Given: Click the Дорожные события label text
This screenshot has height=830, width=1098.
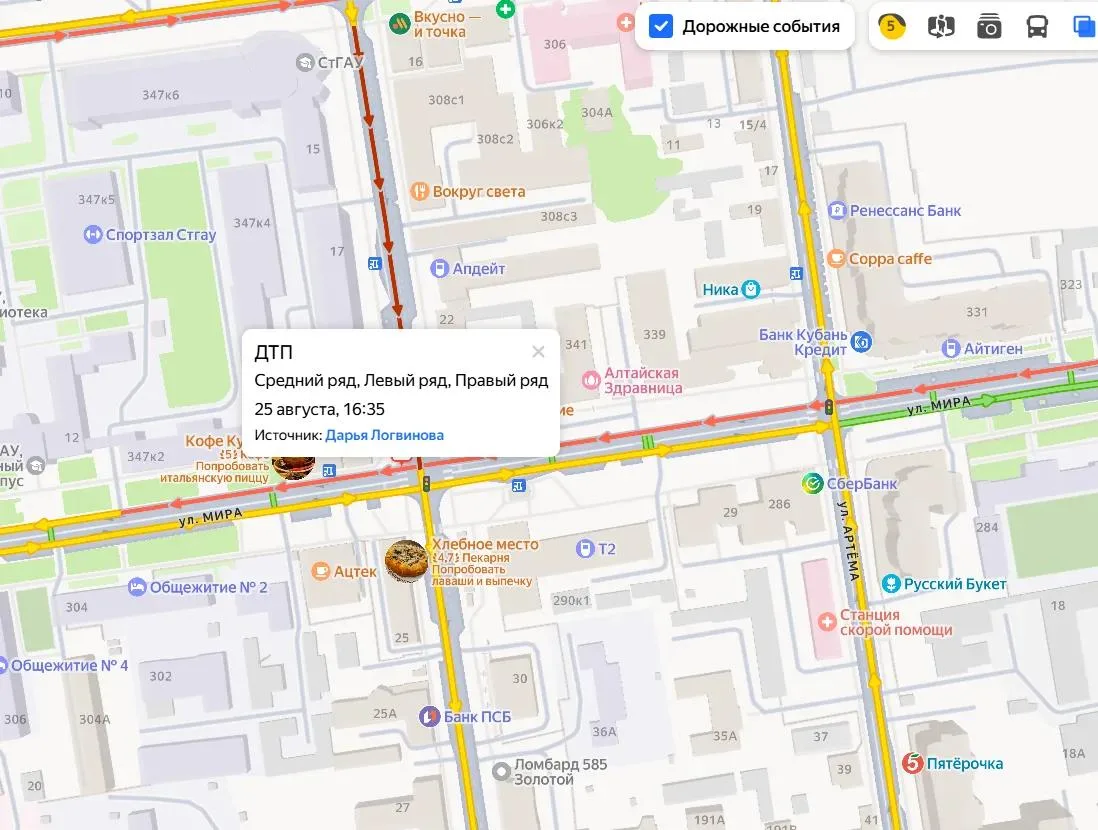Looking at the screenshot, I should [x=761, y=27].
